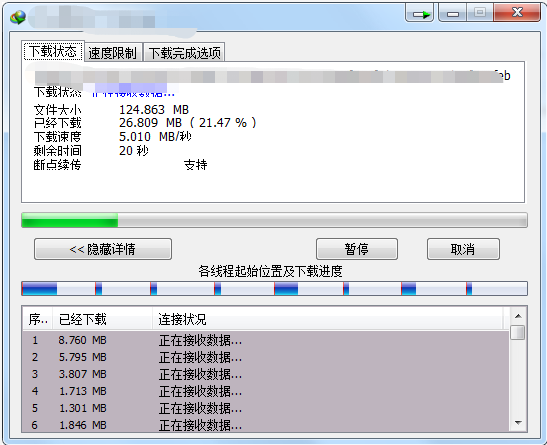Click the 连接状况 column header
This screenshot has width=547, height=445.
(x=328, y=319)
